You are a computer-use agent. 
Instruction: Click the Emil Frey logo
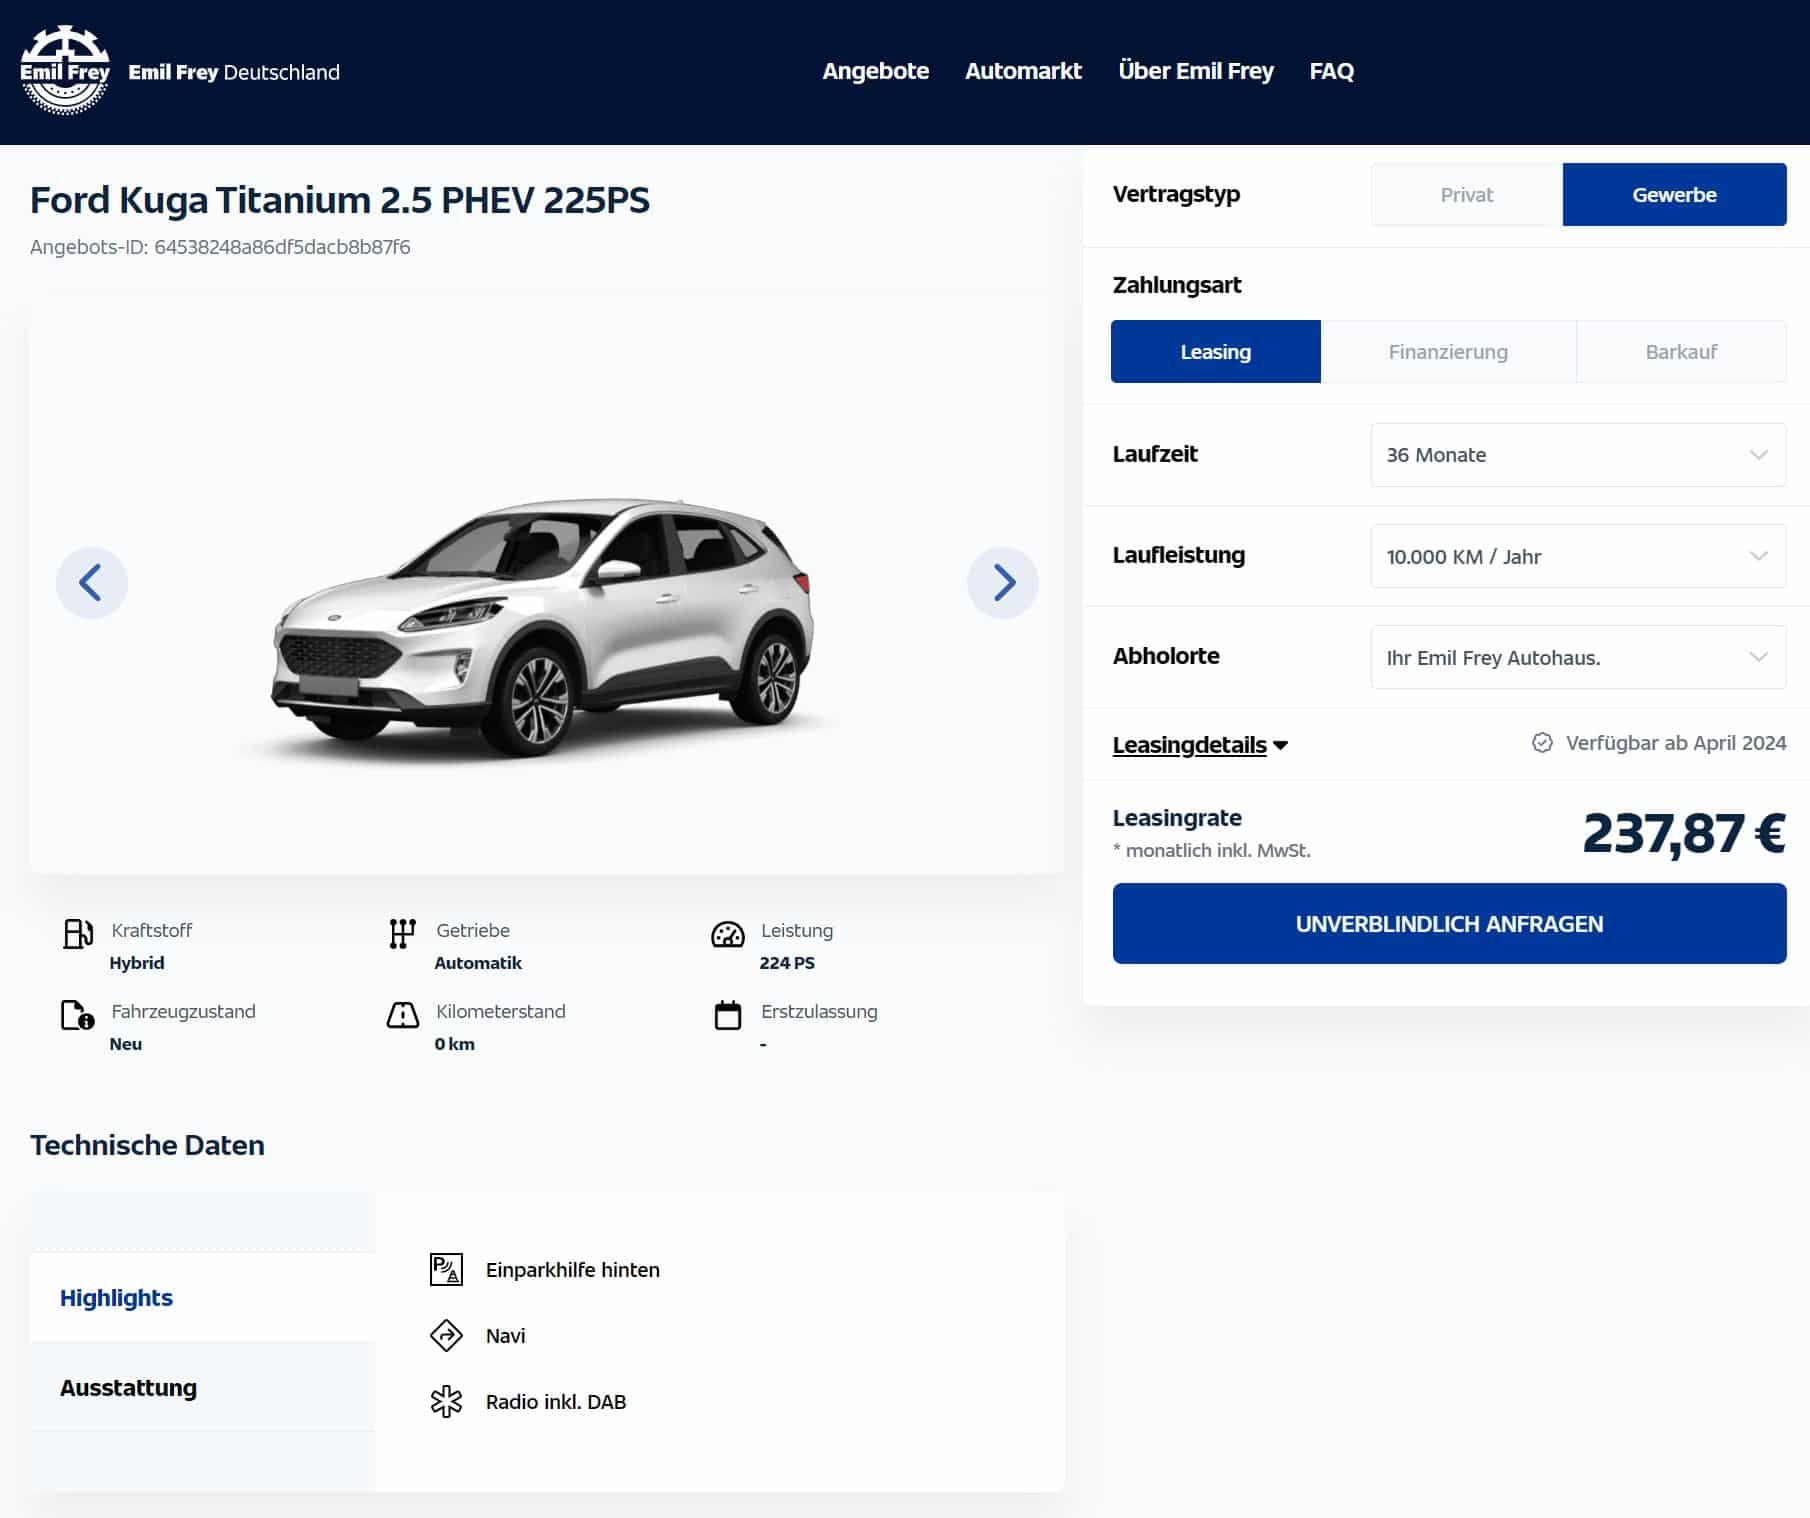pyautogui.click(x=65, y=71)
